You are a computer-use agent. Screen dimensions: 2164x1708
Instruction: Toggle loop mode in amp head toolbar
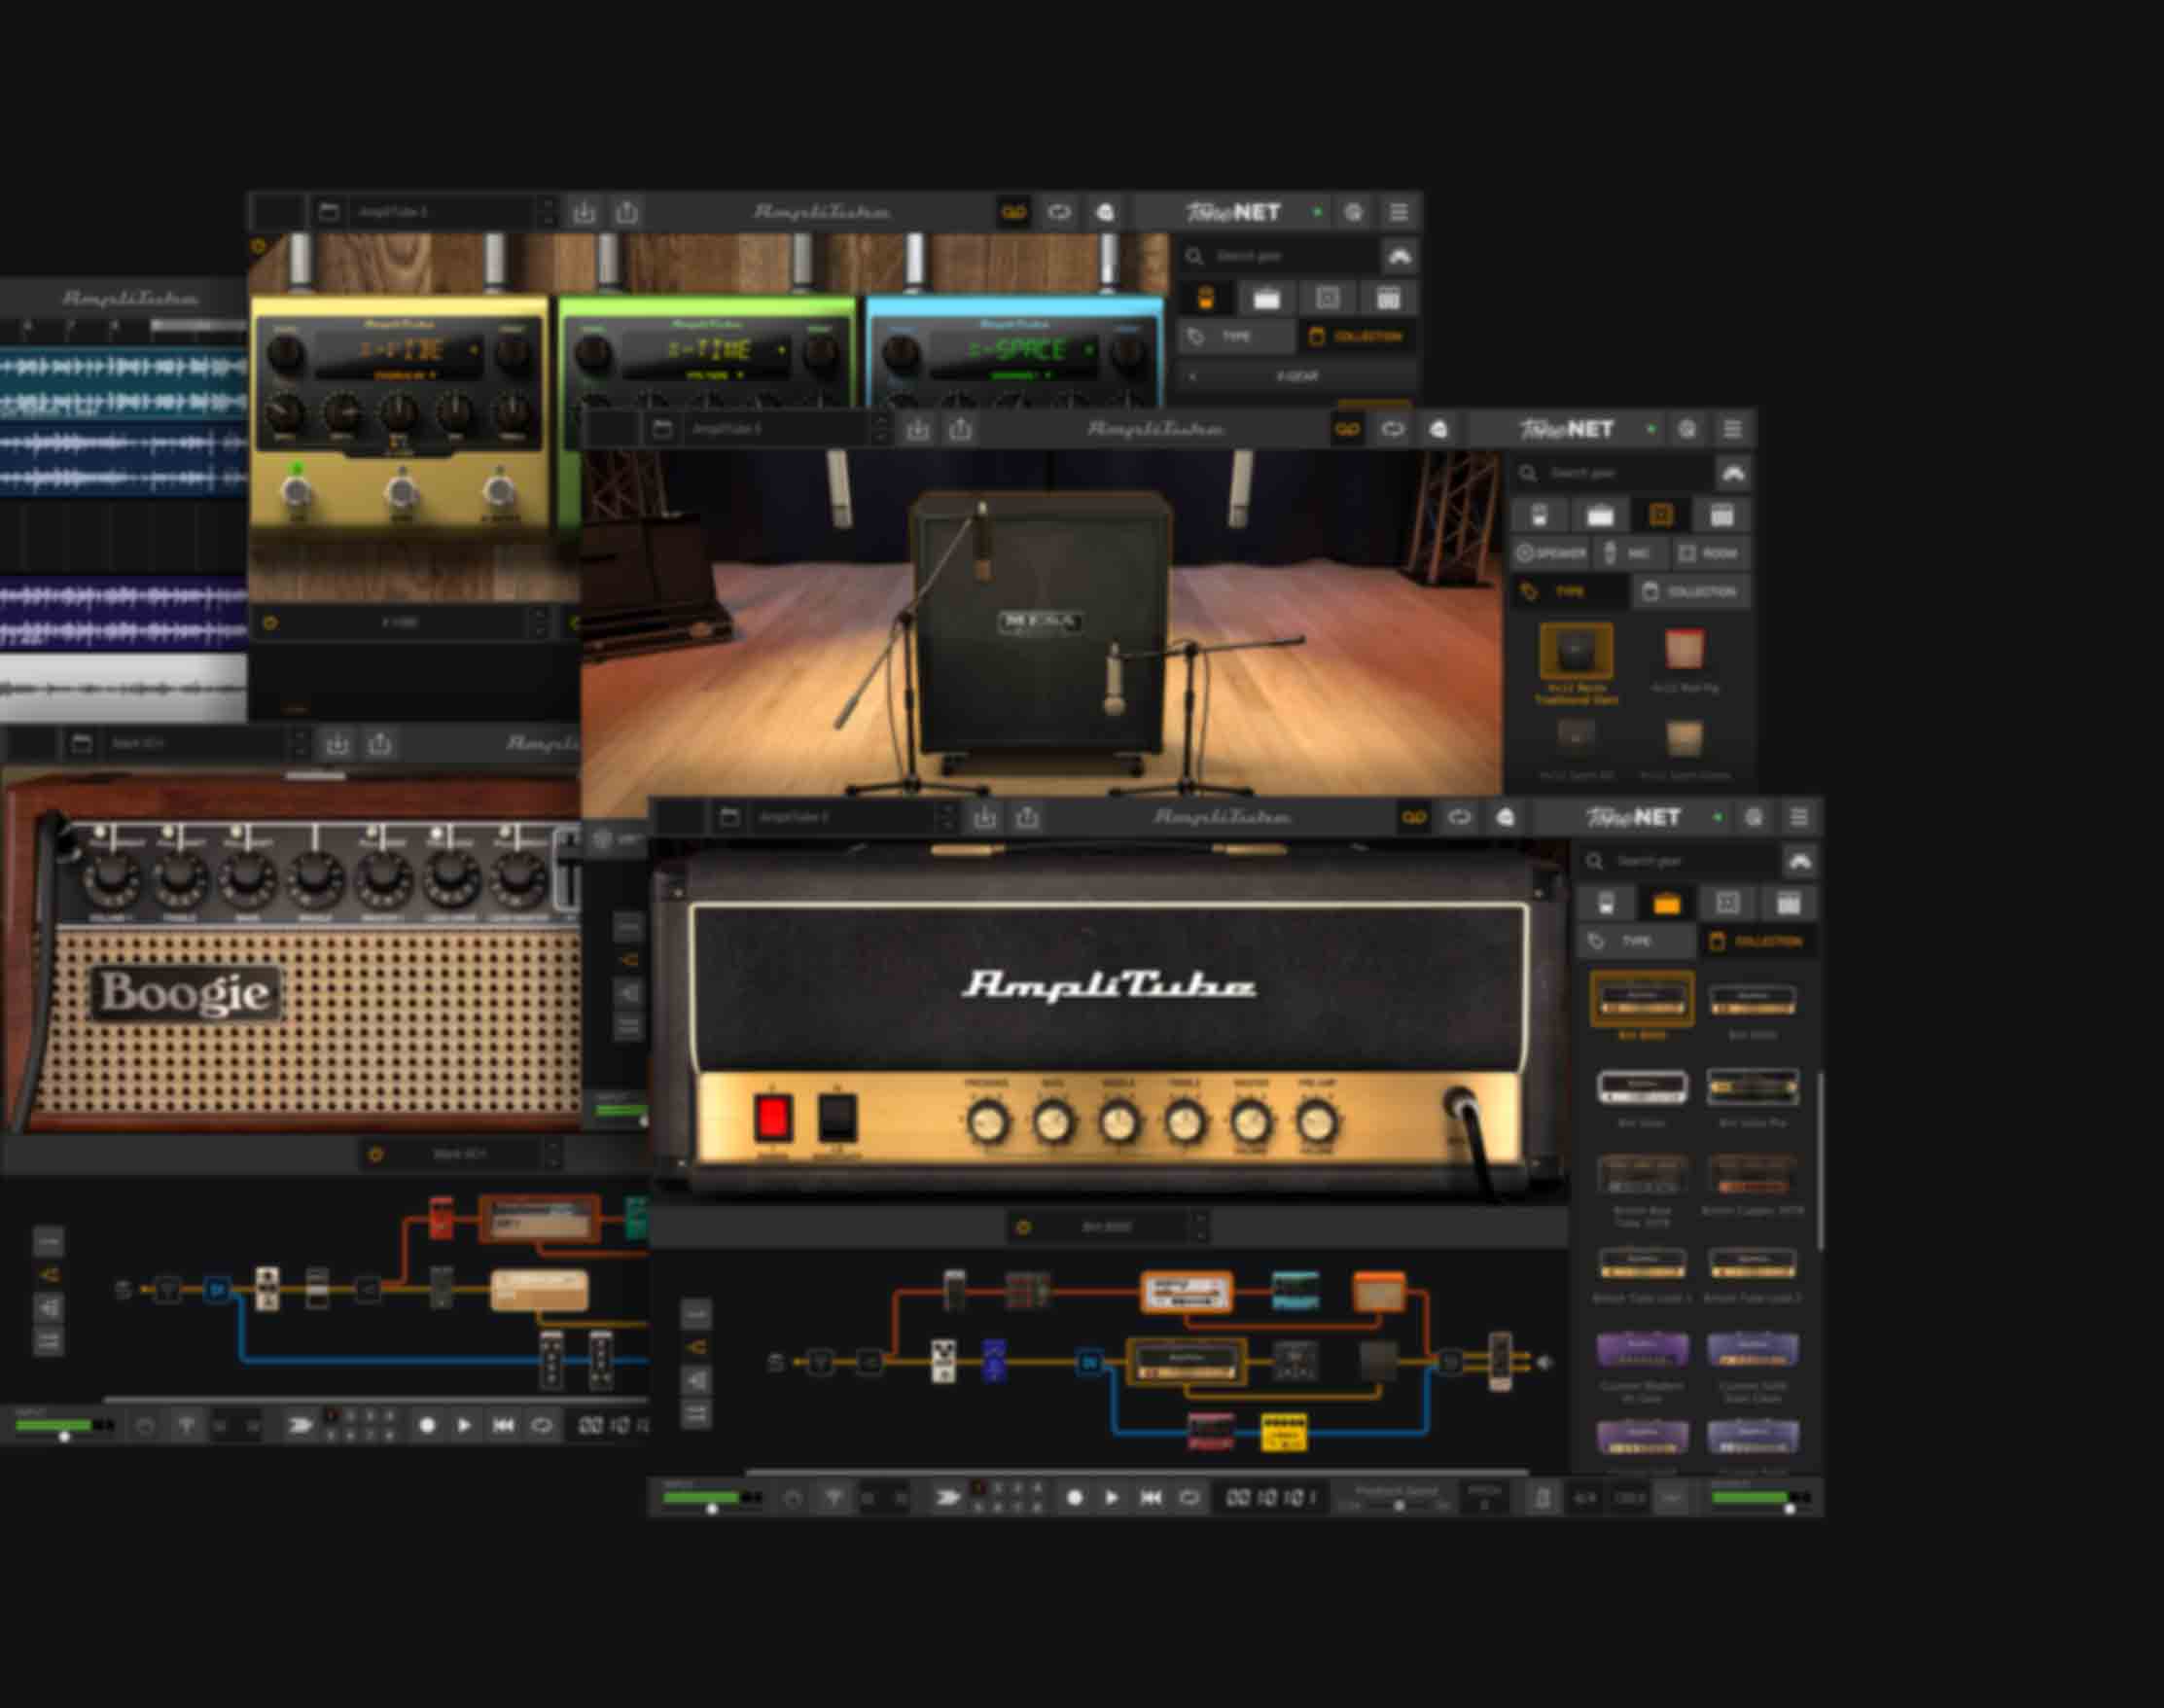point(1459,817)
